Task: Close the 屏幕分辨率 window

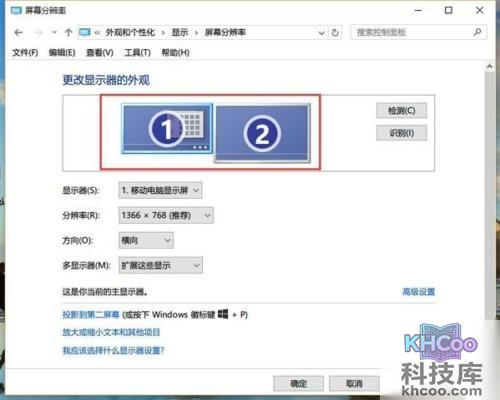Action: coord(480,10)
